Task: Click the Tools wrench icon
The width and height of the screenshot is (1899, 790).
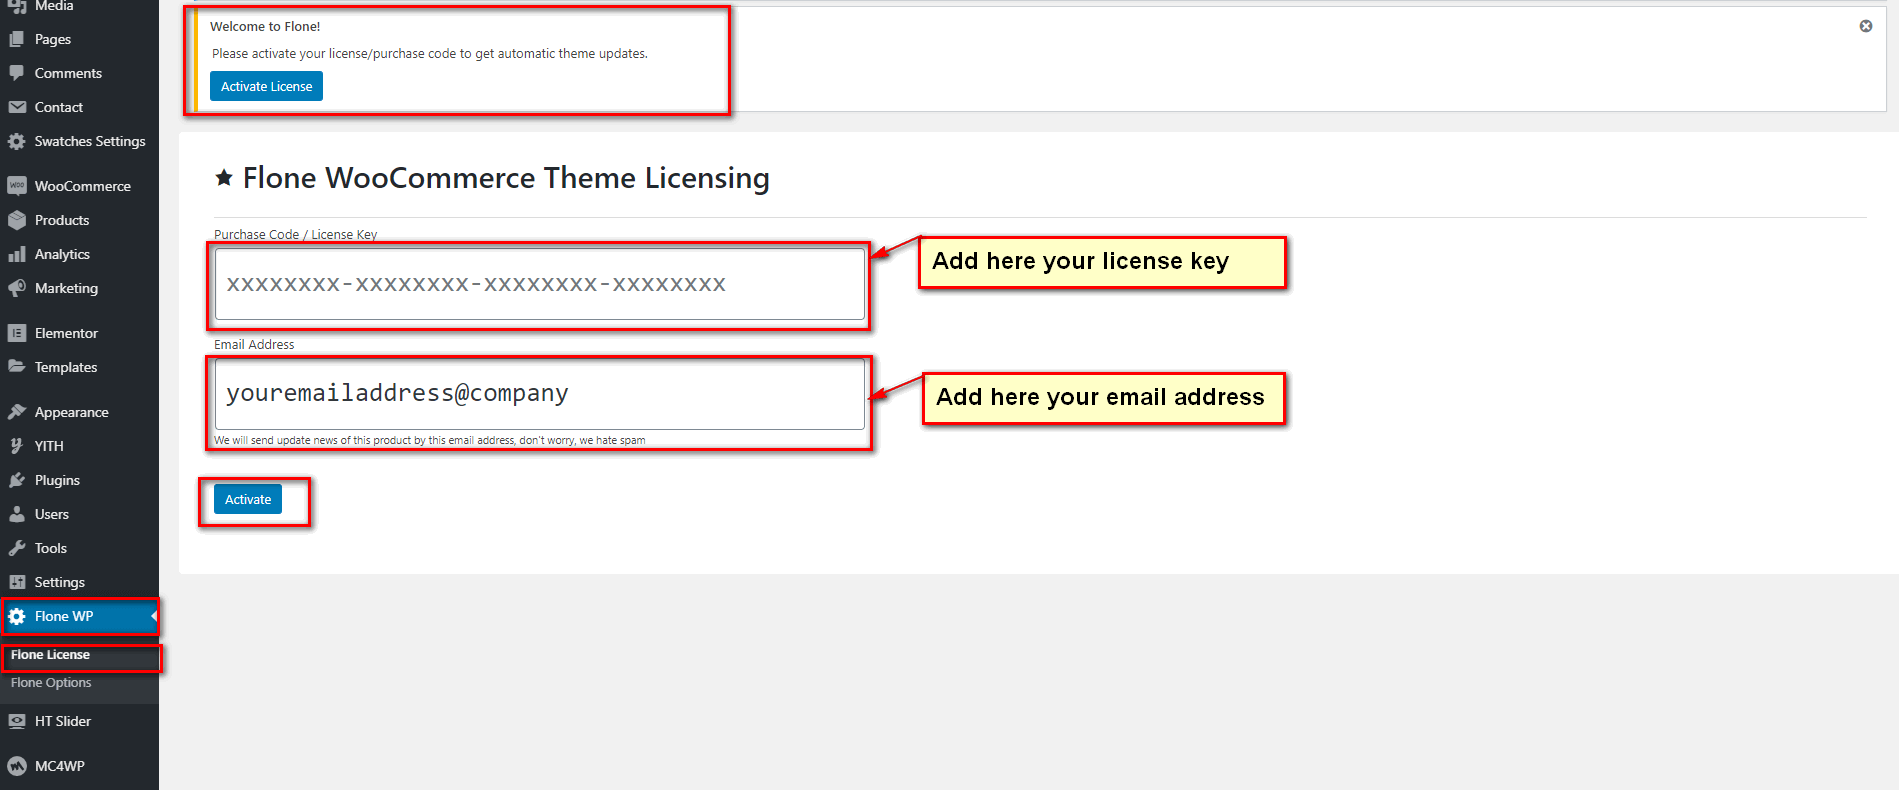Action: [17, 548]
